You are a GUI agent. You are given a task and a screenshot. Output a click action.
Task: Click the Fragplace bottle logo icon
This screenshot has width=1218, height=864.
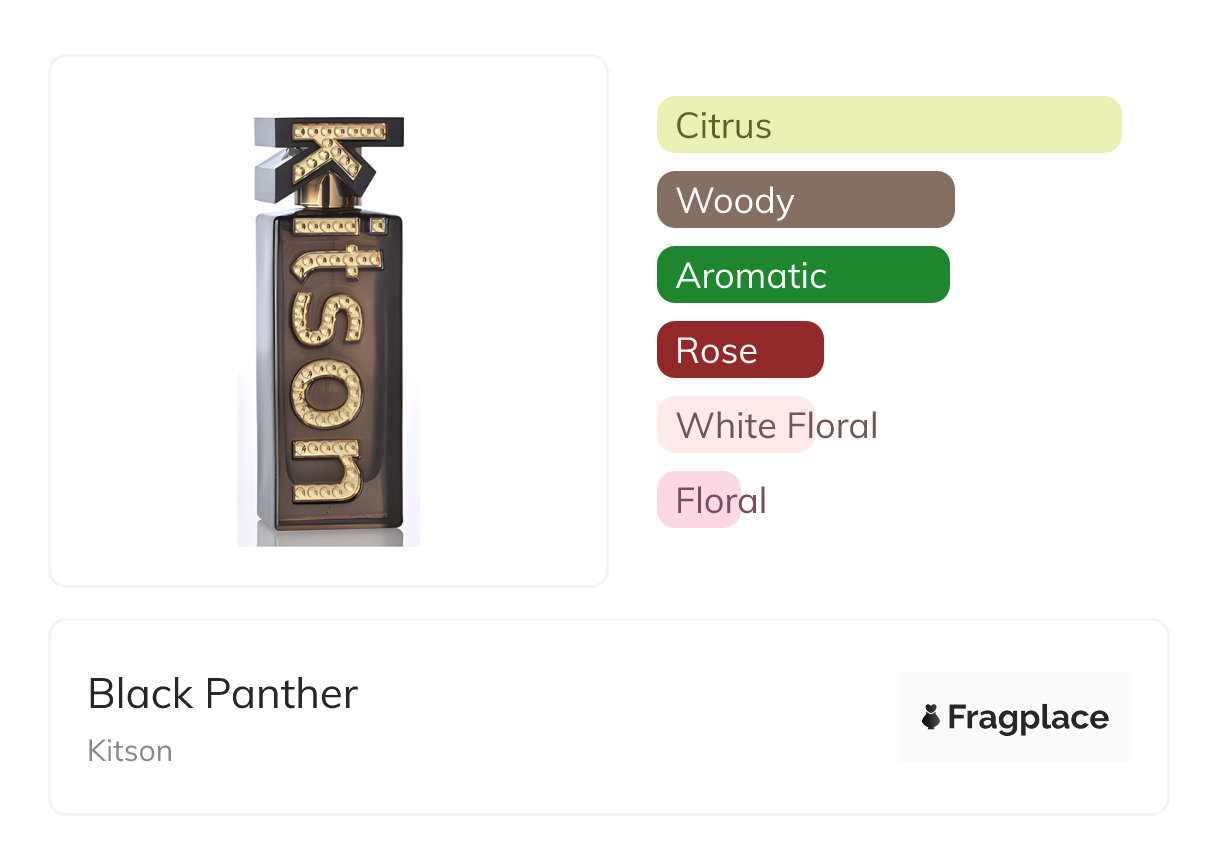tap(931, 717)
